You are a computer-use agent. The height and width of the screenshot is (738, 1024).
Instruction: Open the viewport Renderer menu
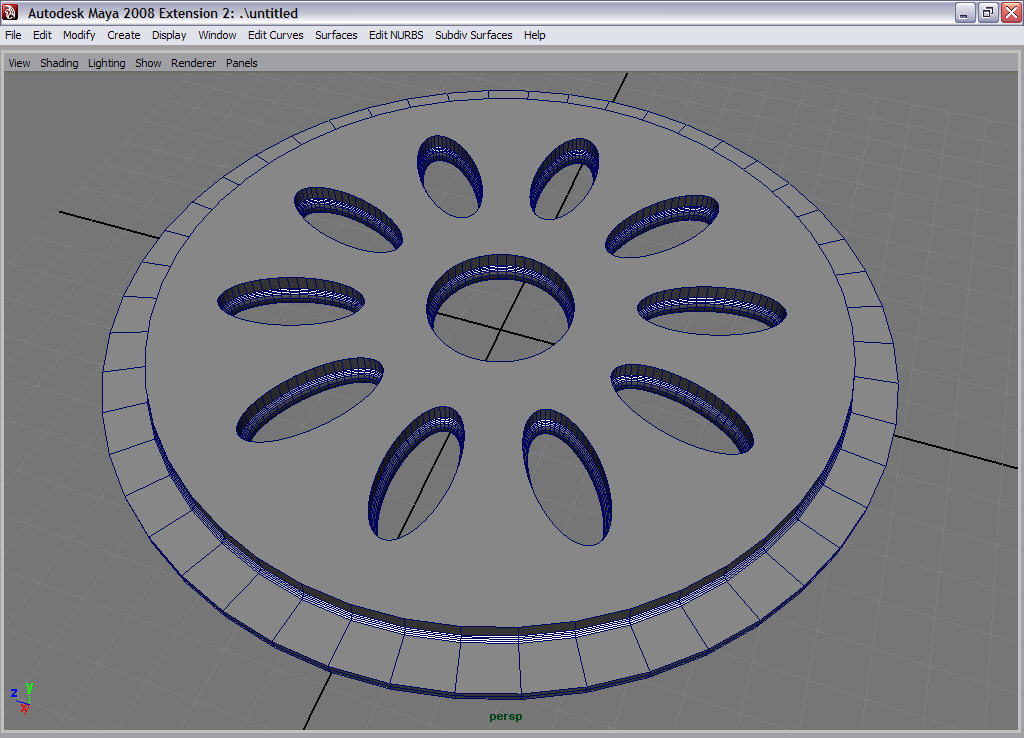point(193,63)
